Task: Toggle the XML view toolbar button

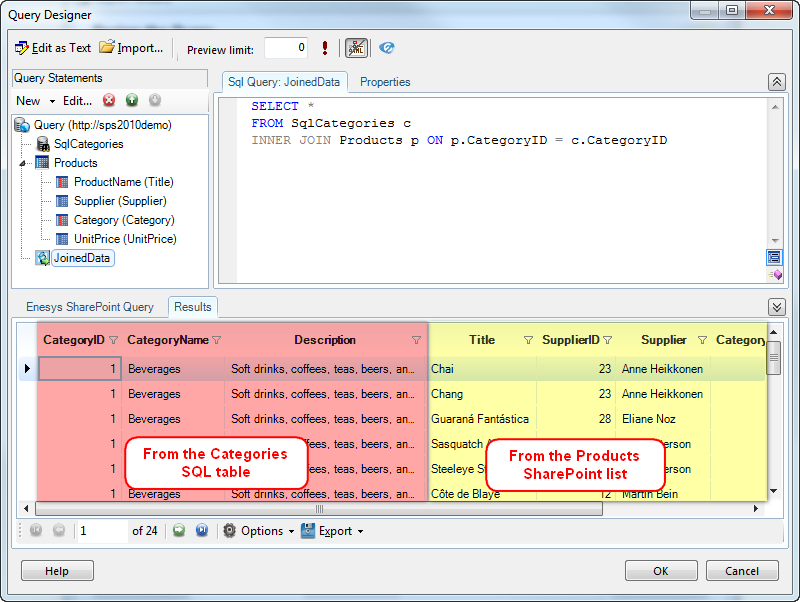Action: click(356, 48)
